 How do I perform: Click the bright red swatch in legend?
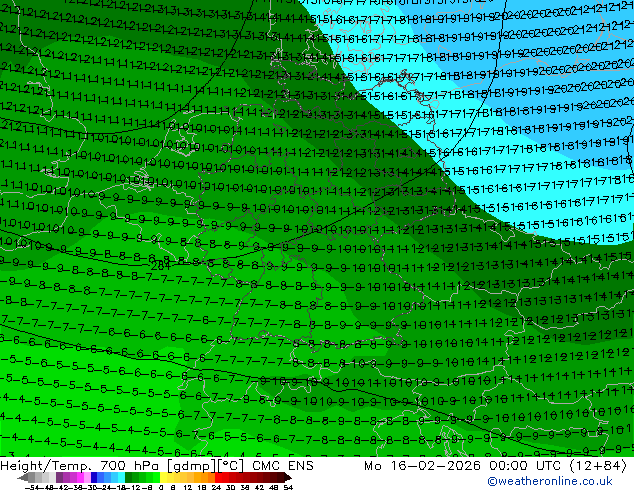pyautogui.click(x=218, y=477)
